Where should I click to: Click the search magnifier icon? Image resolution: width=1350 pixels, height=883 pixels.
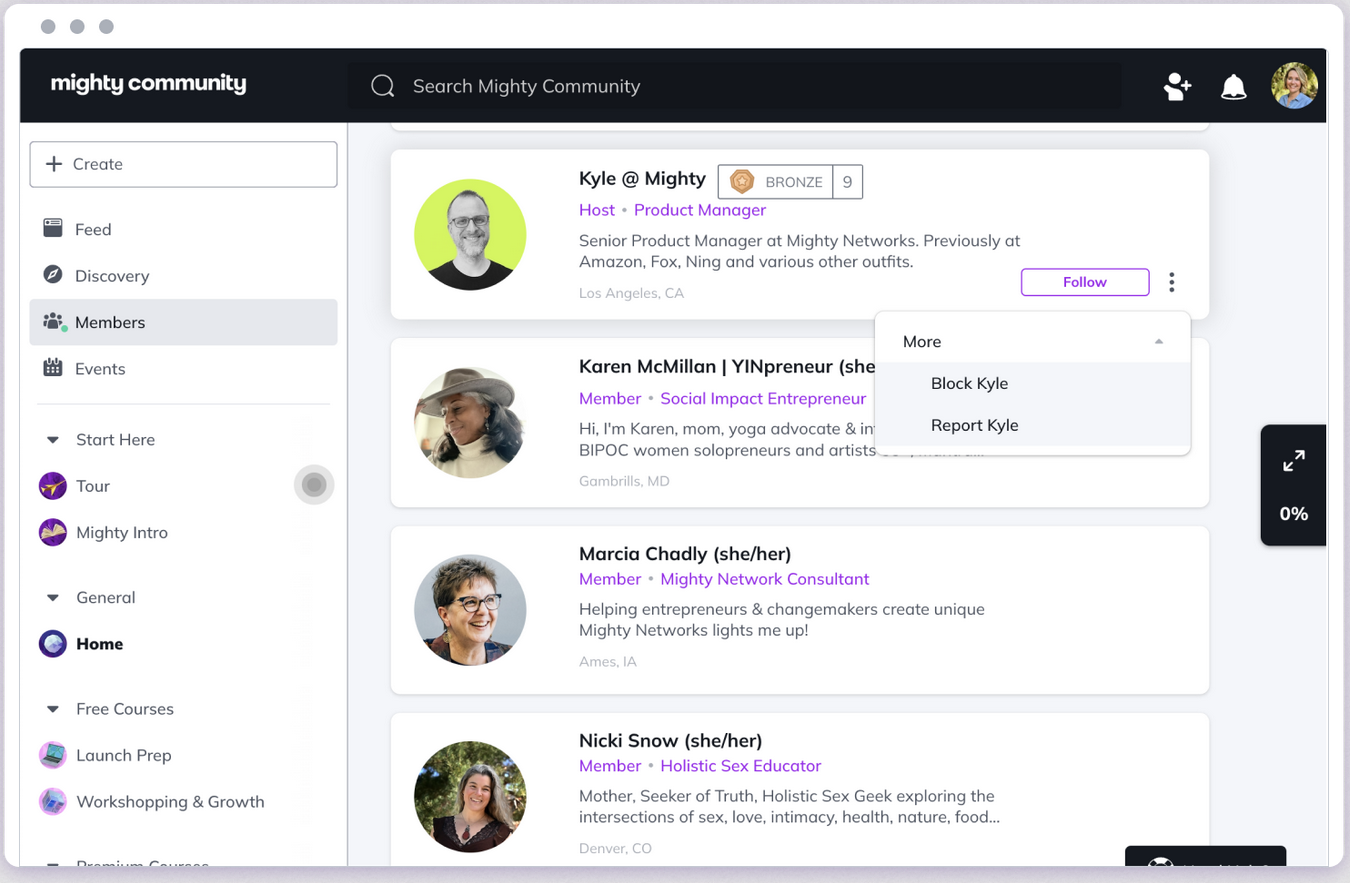click(x=382, y=86)
